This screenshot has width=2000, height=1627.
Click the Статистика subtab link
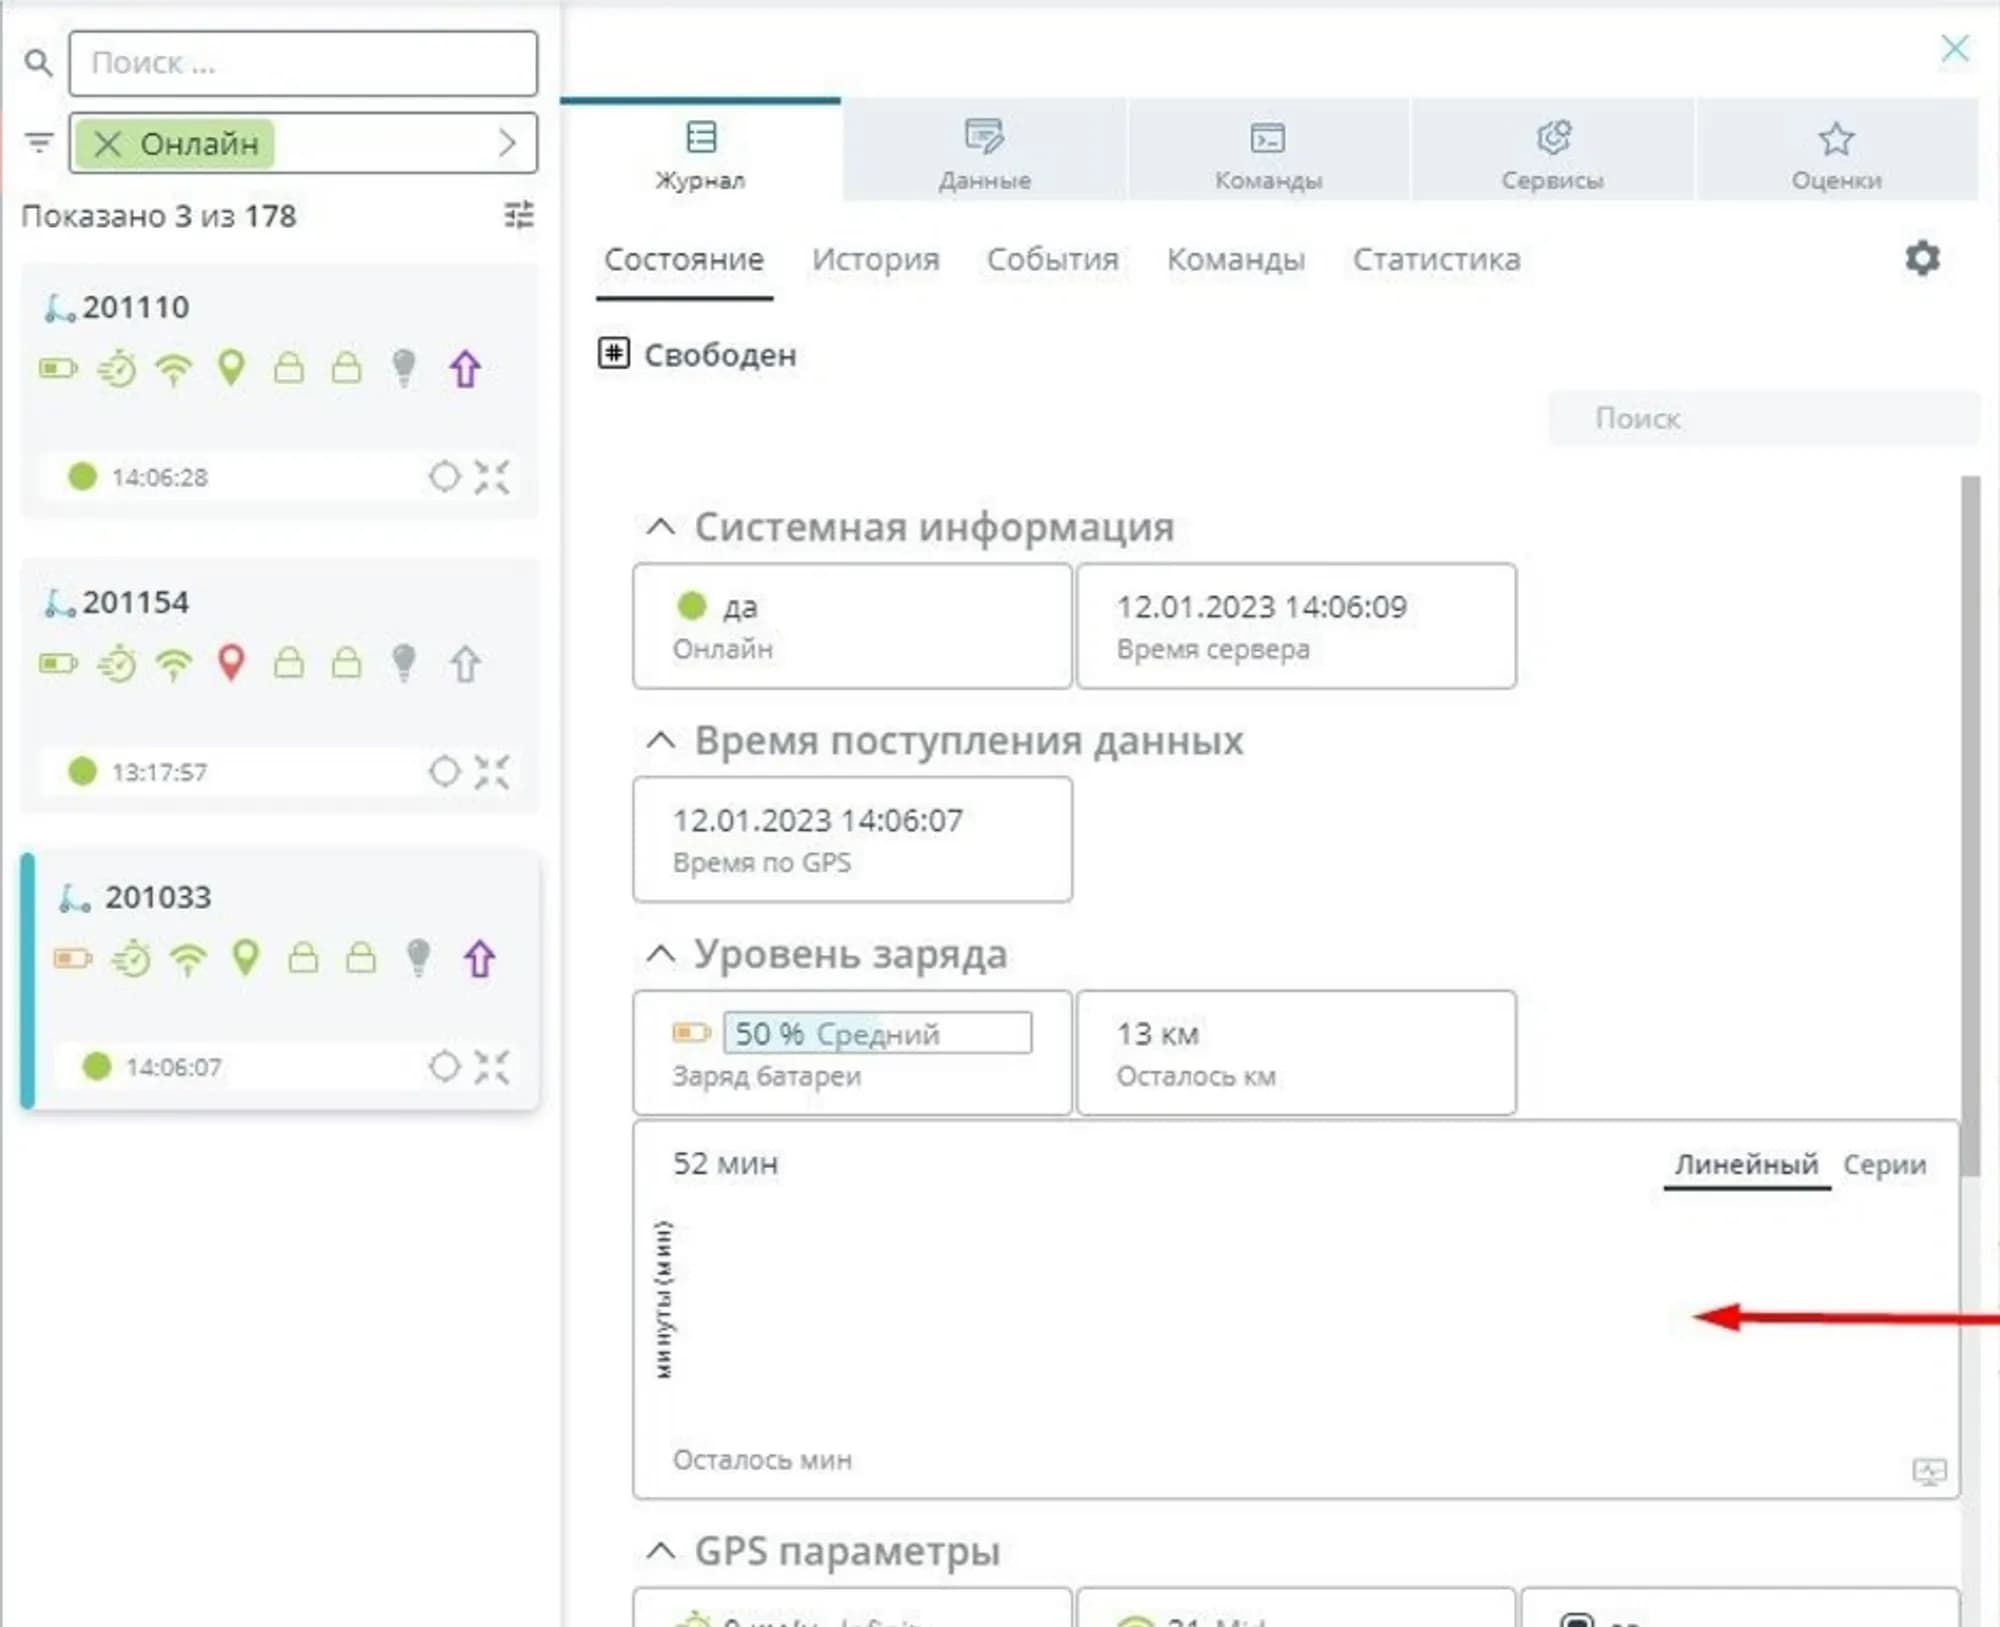1436,260
